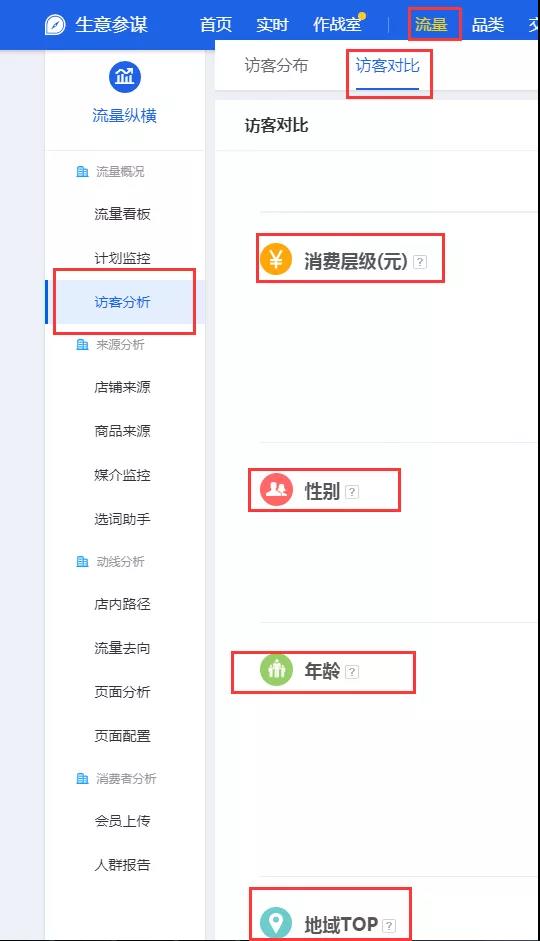Open help question mark next to 性别
The width and height of the screenshot is (540, 941).
pyautogui.click(x=352, y=492)
